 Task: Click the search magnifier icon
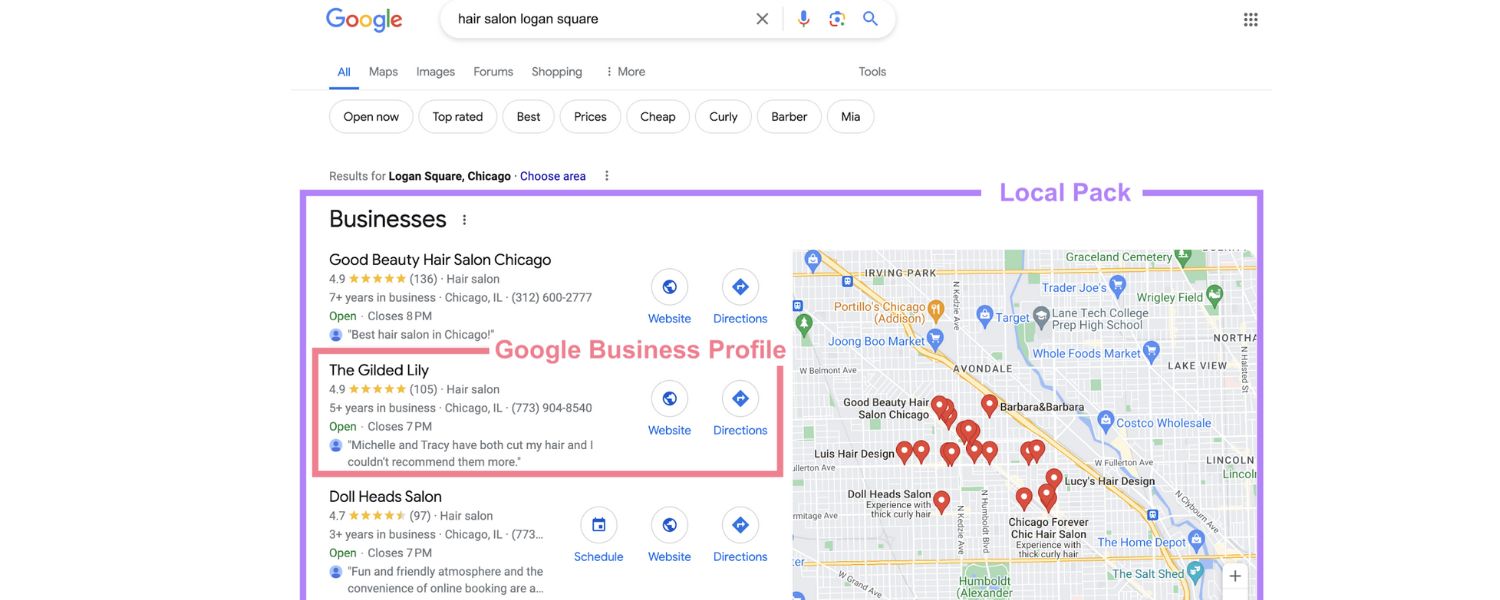pyautogui.click(x=869, y=17)
